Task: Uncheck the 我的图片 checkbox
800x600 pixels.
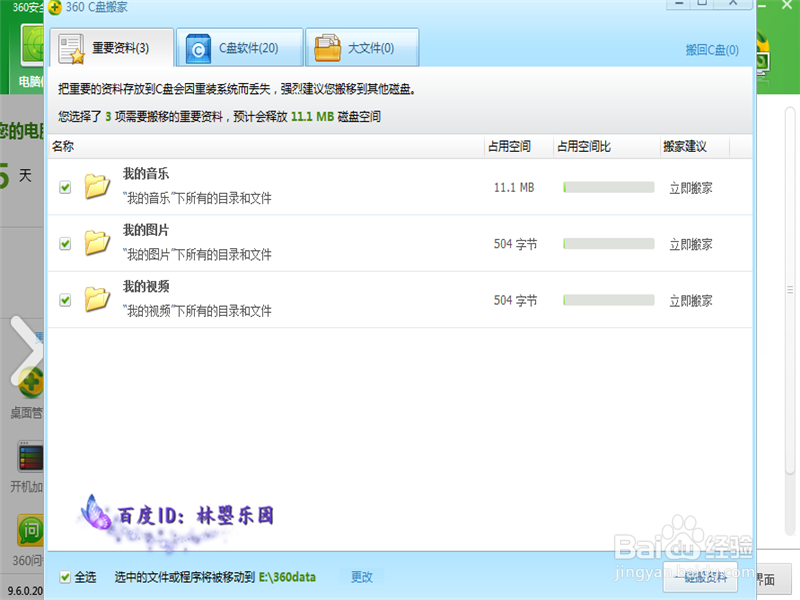Action: click(65, 243)
